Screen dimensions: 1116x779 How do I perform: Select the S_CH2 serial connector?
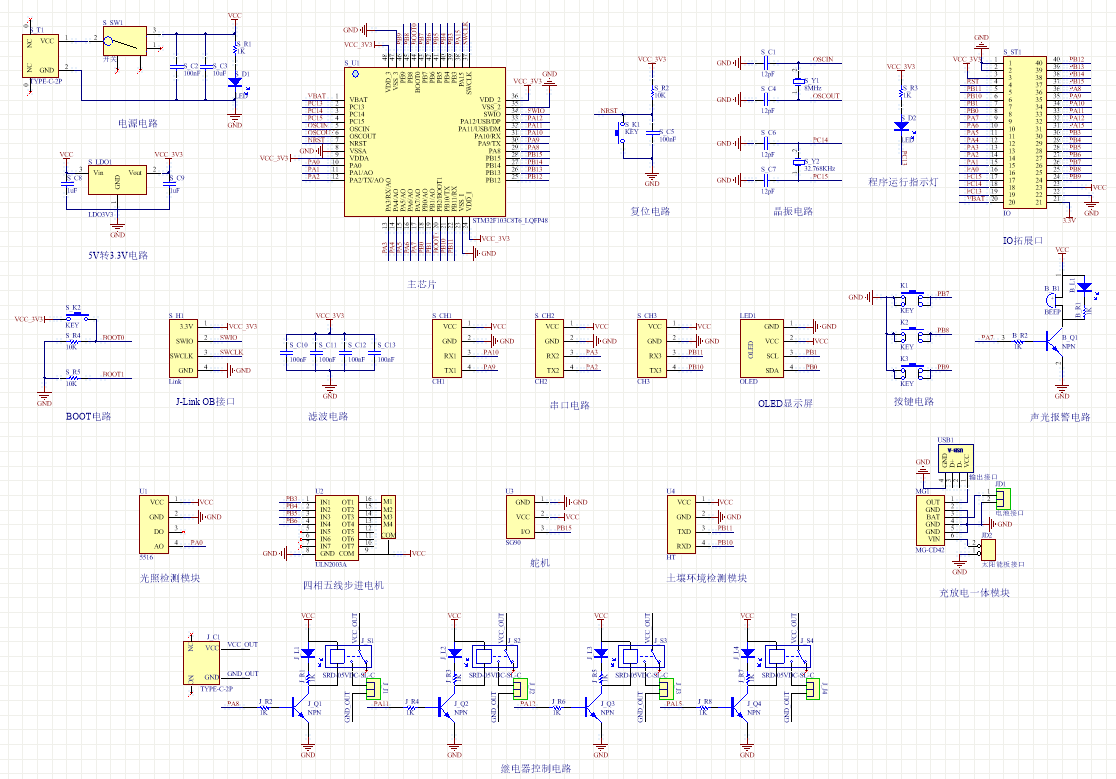pyautogui.click(x=549, y=349)
